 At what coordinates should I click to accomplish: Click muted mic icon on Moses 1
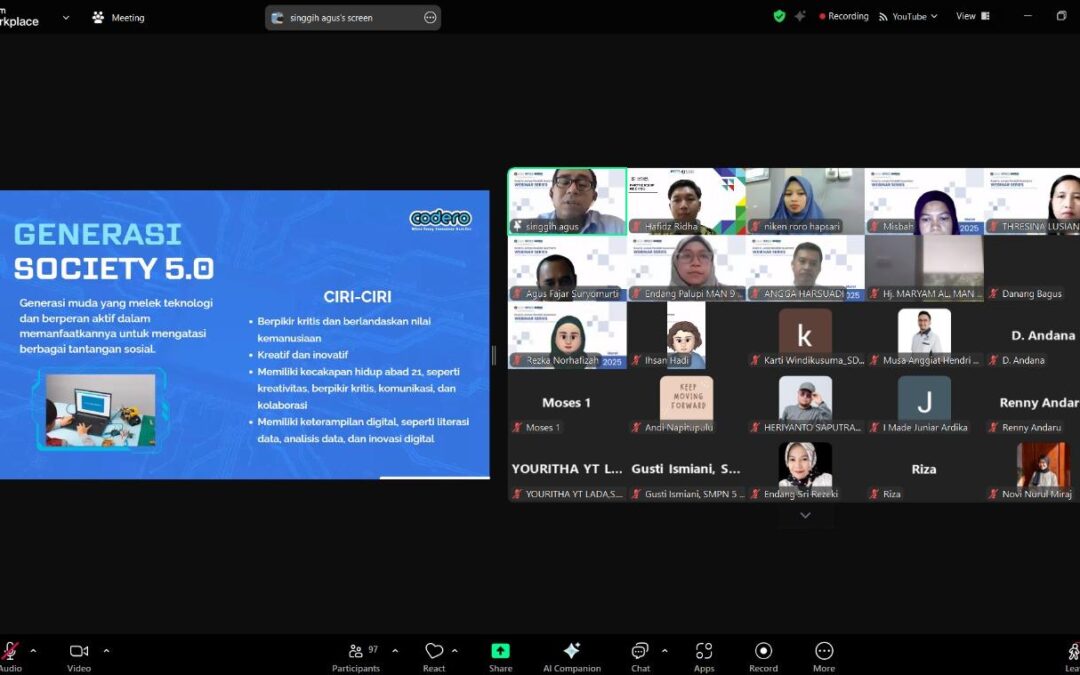click(517, 427)
